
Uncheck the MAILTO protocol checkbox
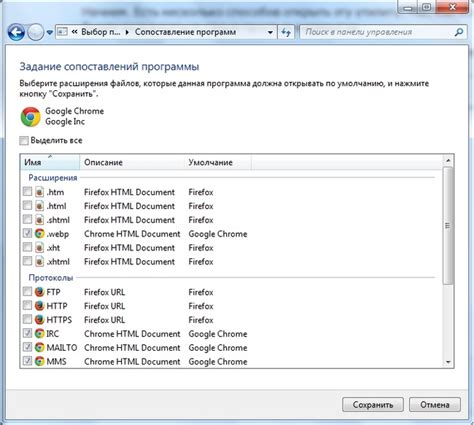pos(27,347)
